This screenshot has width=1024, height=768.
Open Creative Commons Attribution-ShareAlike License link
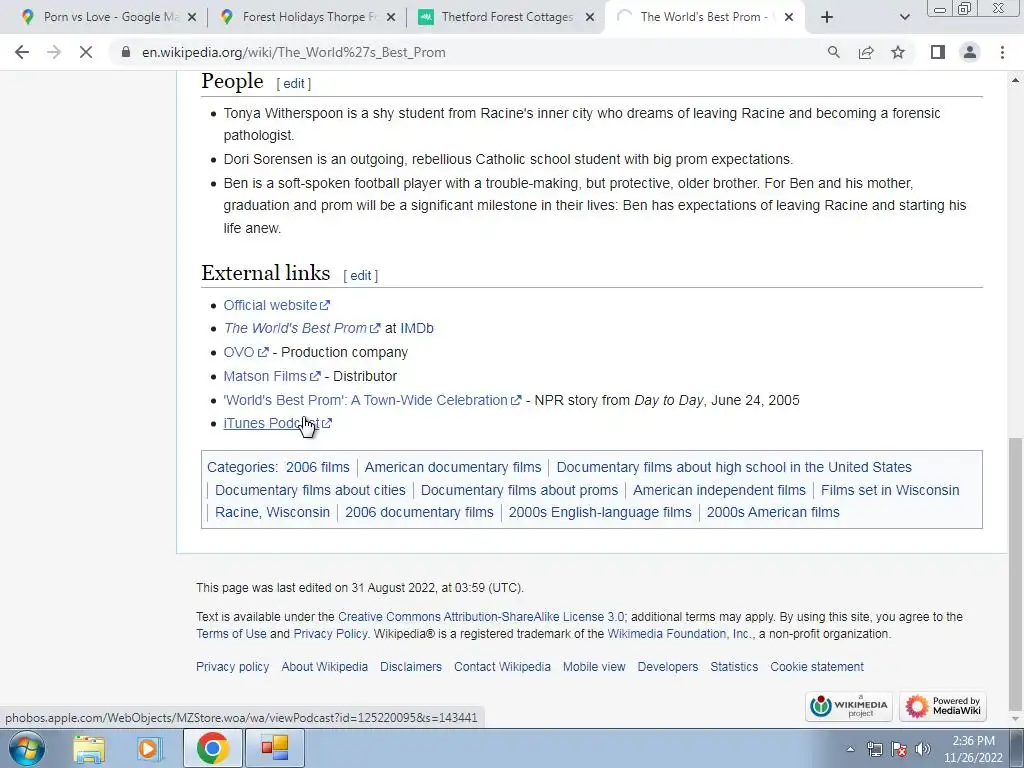(481, 616)
